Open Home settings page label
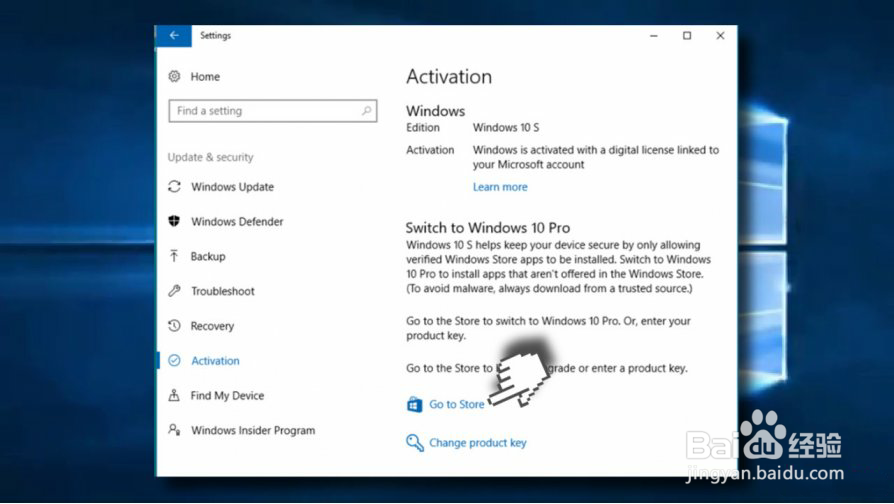Viewport: 894px width, 504px height. (x=205, y=76)
